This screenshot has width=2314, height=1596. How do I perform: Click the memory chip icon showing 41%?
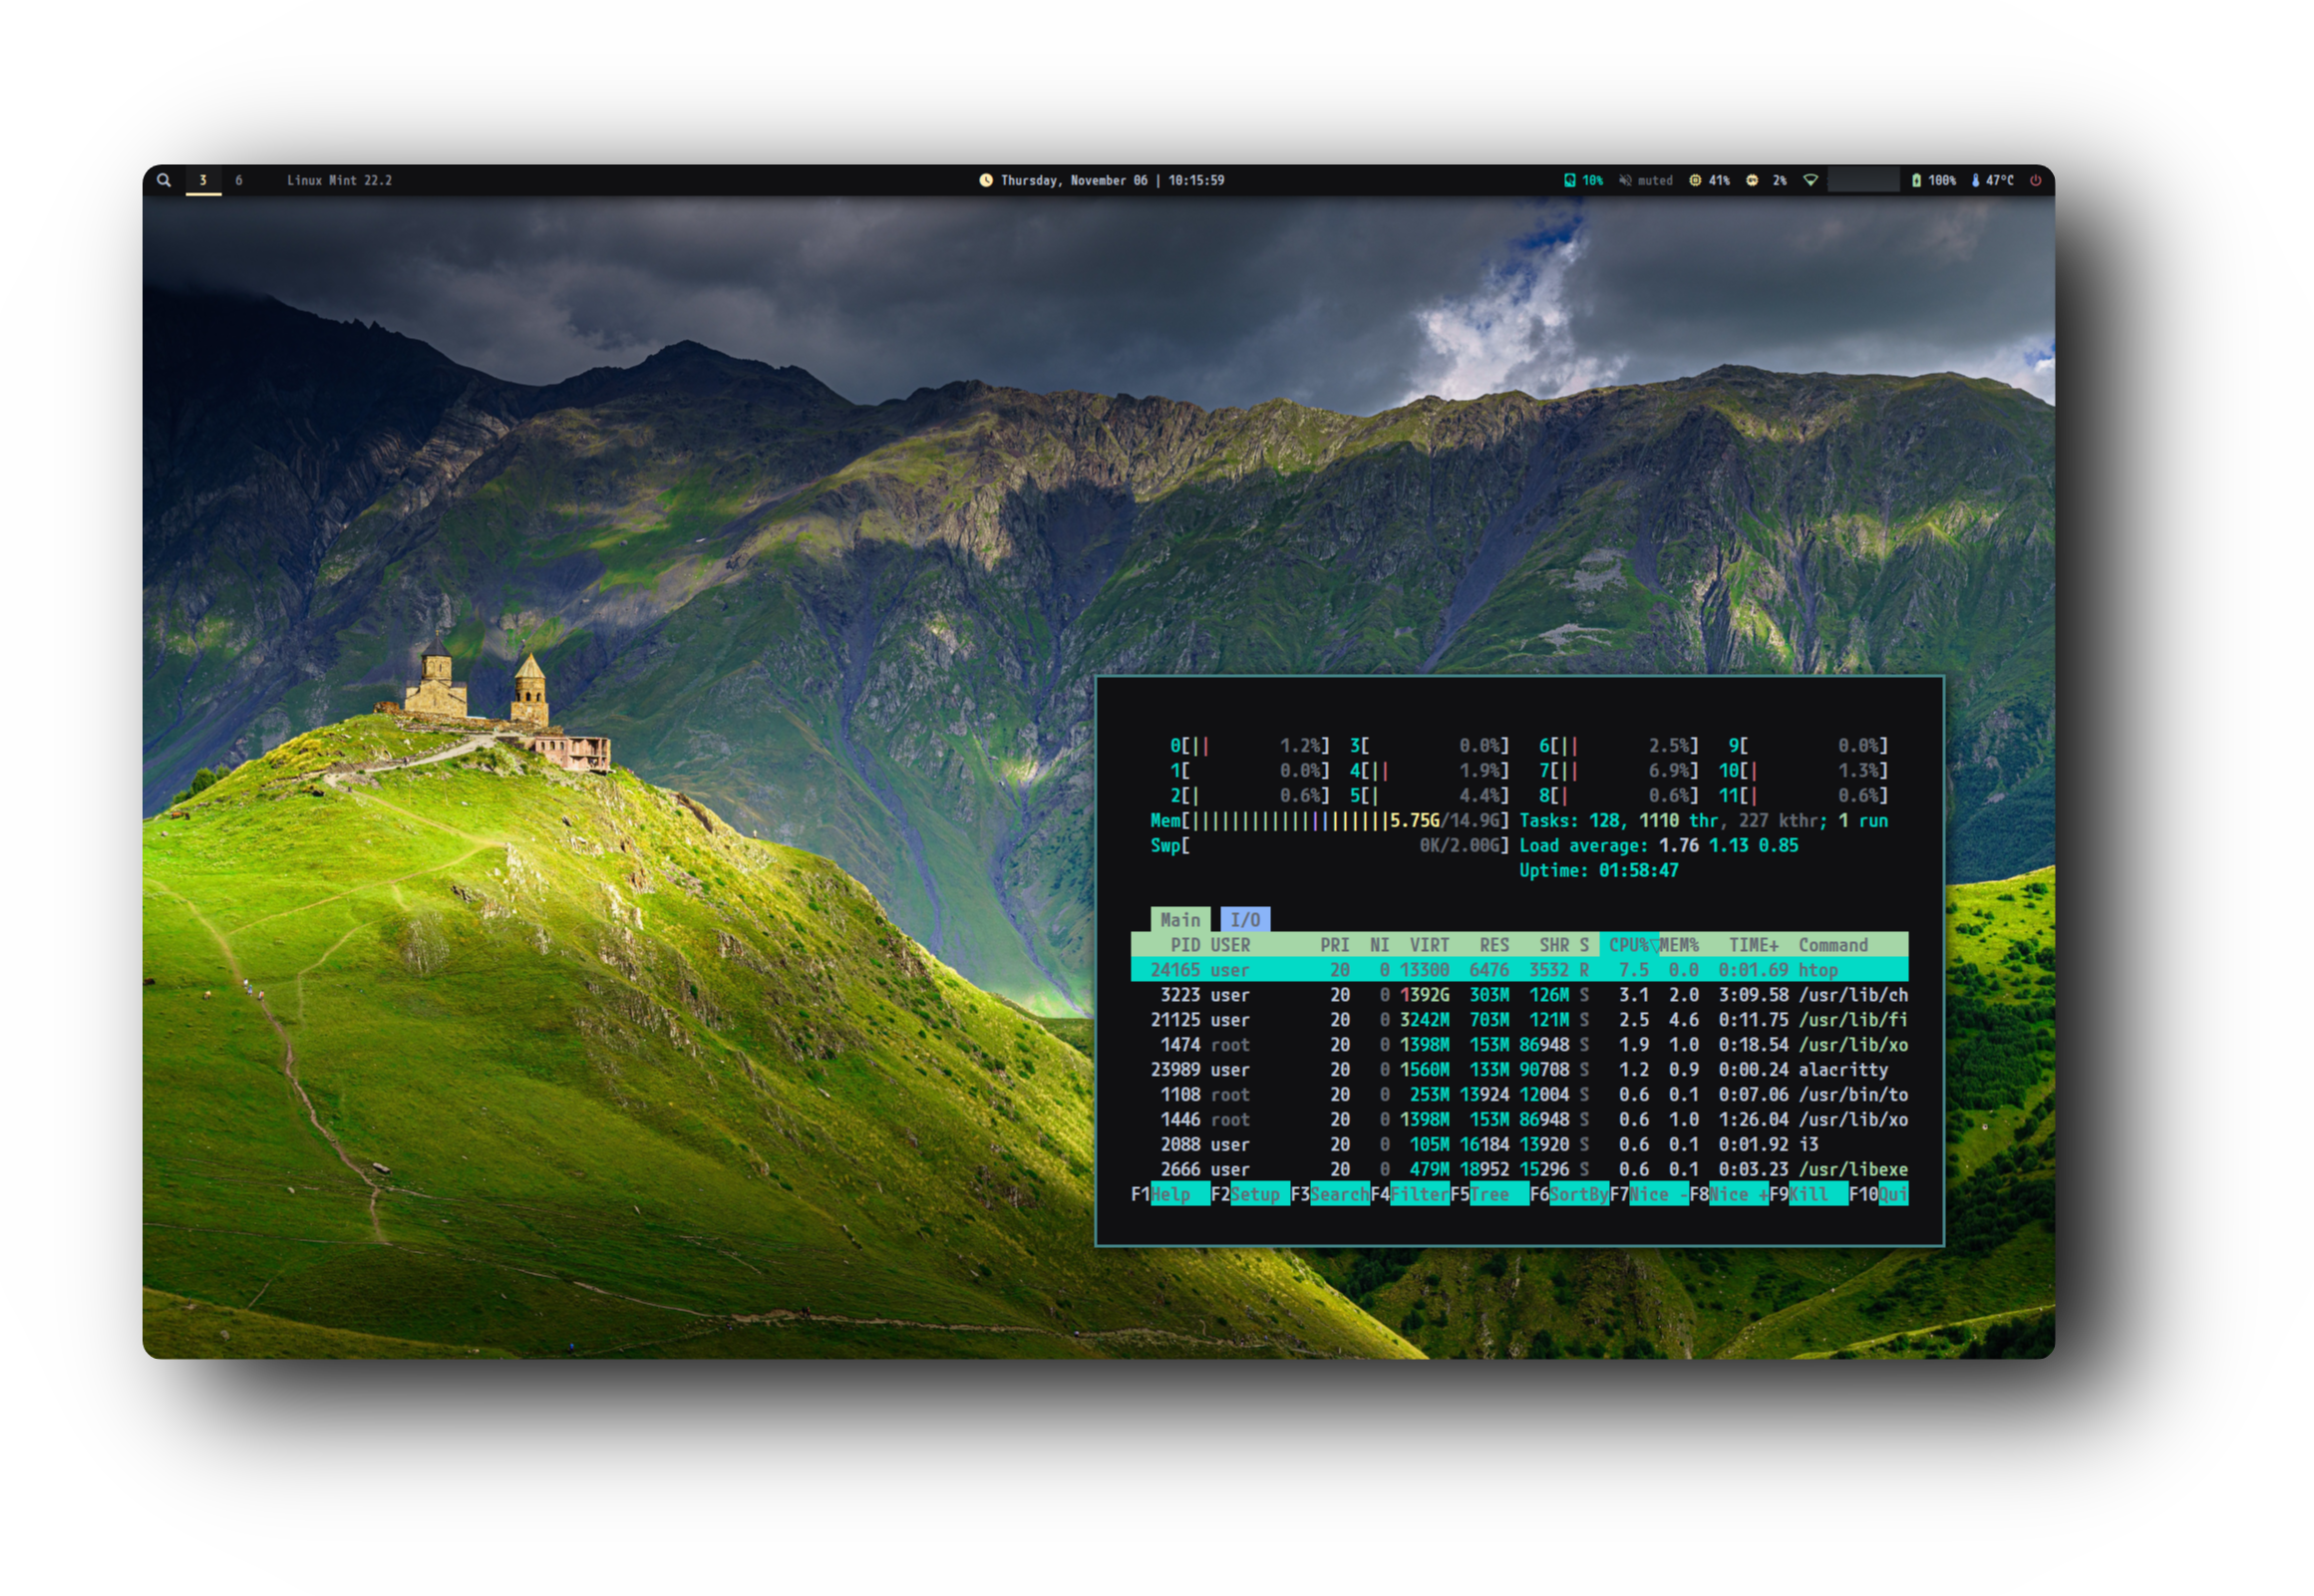pos(1695,181)
